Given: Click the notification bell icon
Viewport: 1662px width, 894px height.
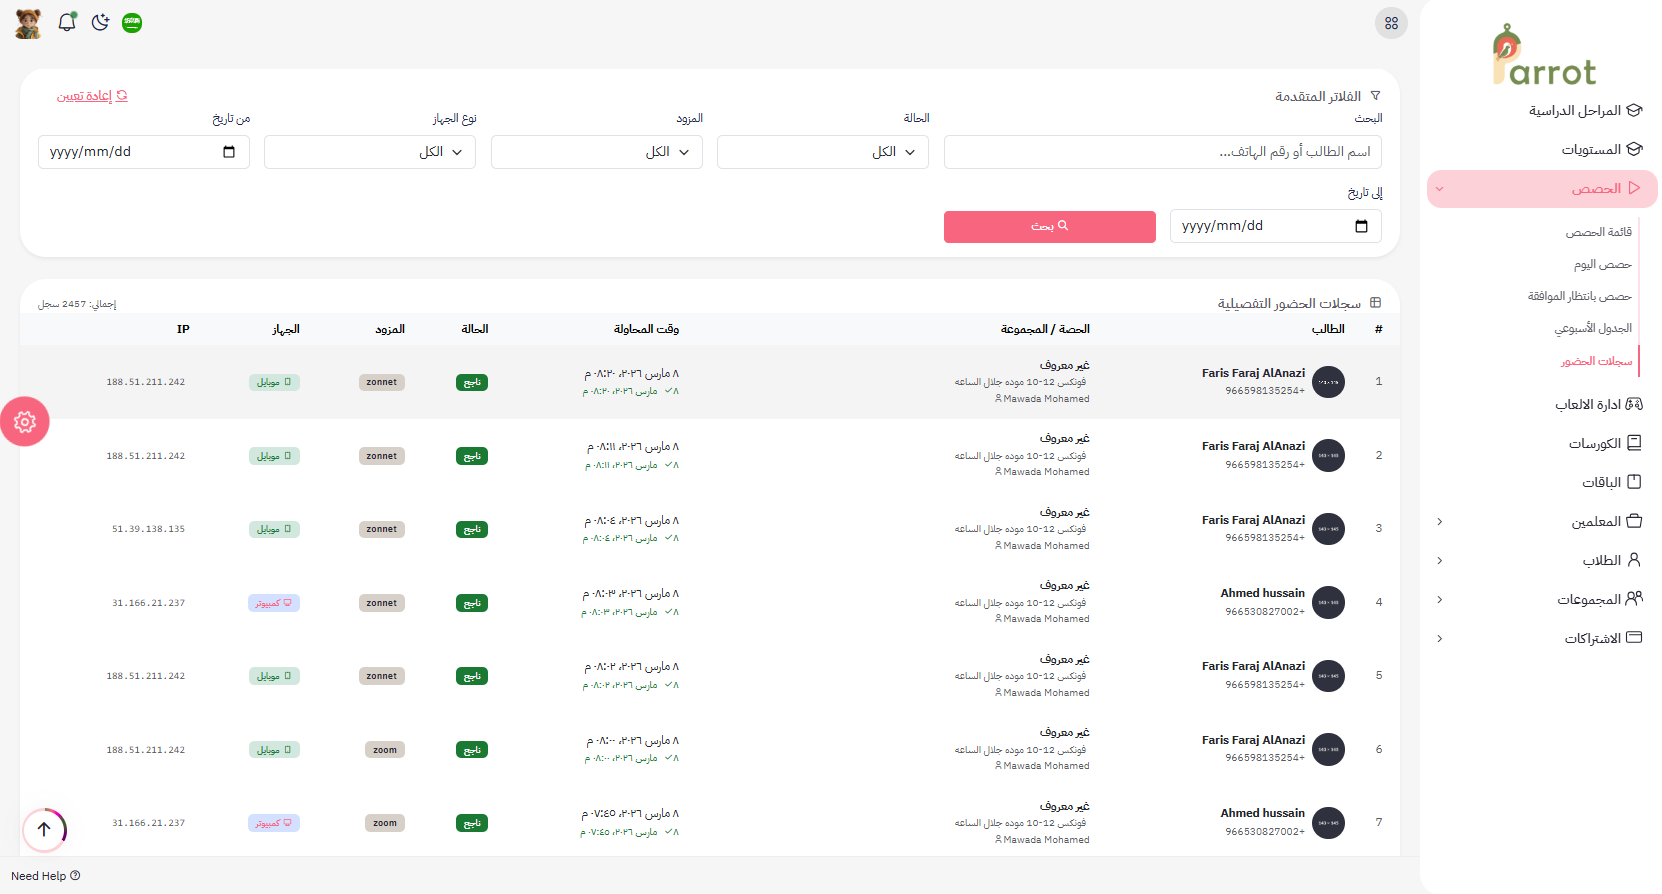Looking at the screenshot, I should (x=67, y=22).
